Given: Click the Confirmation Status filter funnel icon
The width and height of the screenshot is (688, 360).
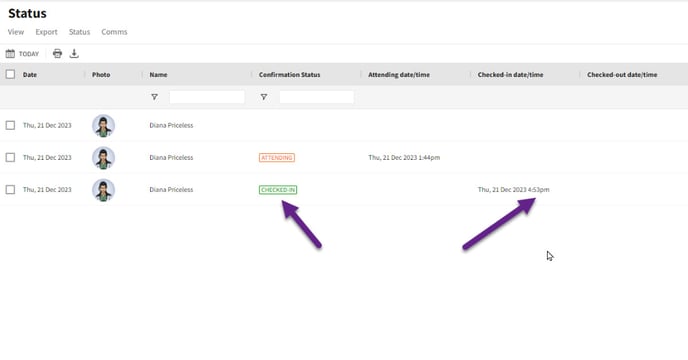Looking at the screenshot, I should 264,97.
